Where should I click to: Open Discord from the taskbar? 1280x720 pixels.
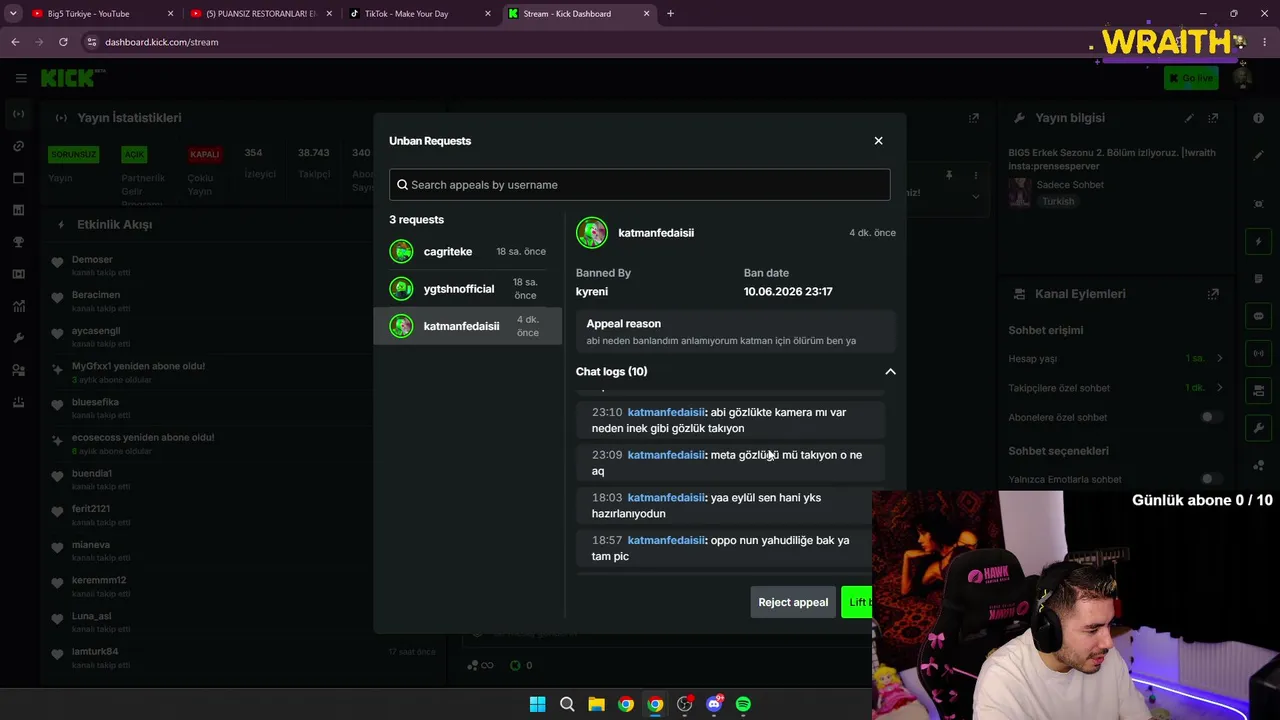(x=714, y=704)
